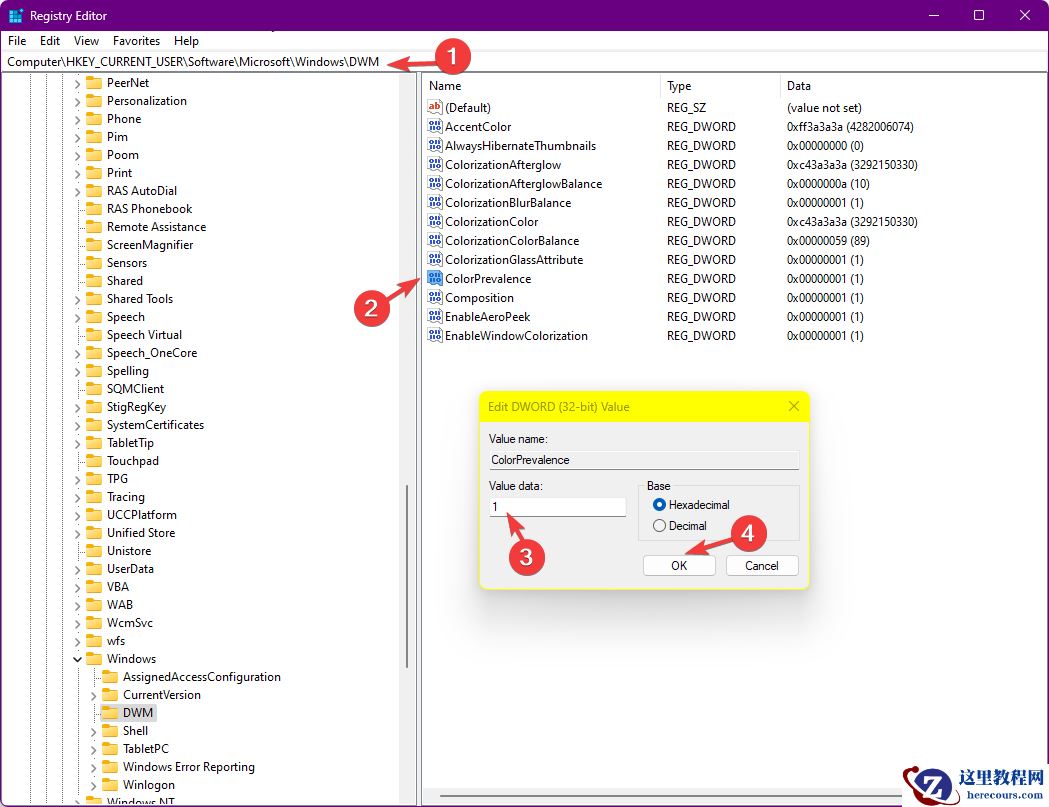Click the AccentColor DWORD icon
This screenshot has height=807, width=1049.
435,126
